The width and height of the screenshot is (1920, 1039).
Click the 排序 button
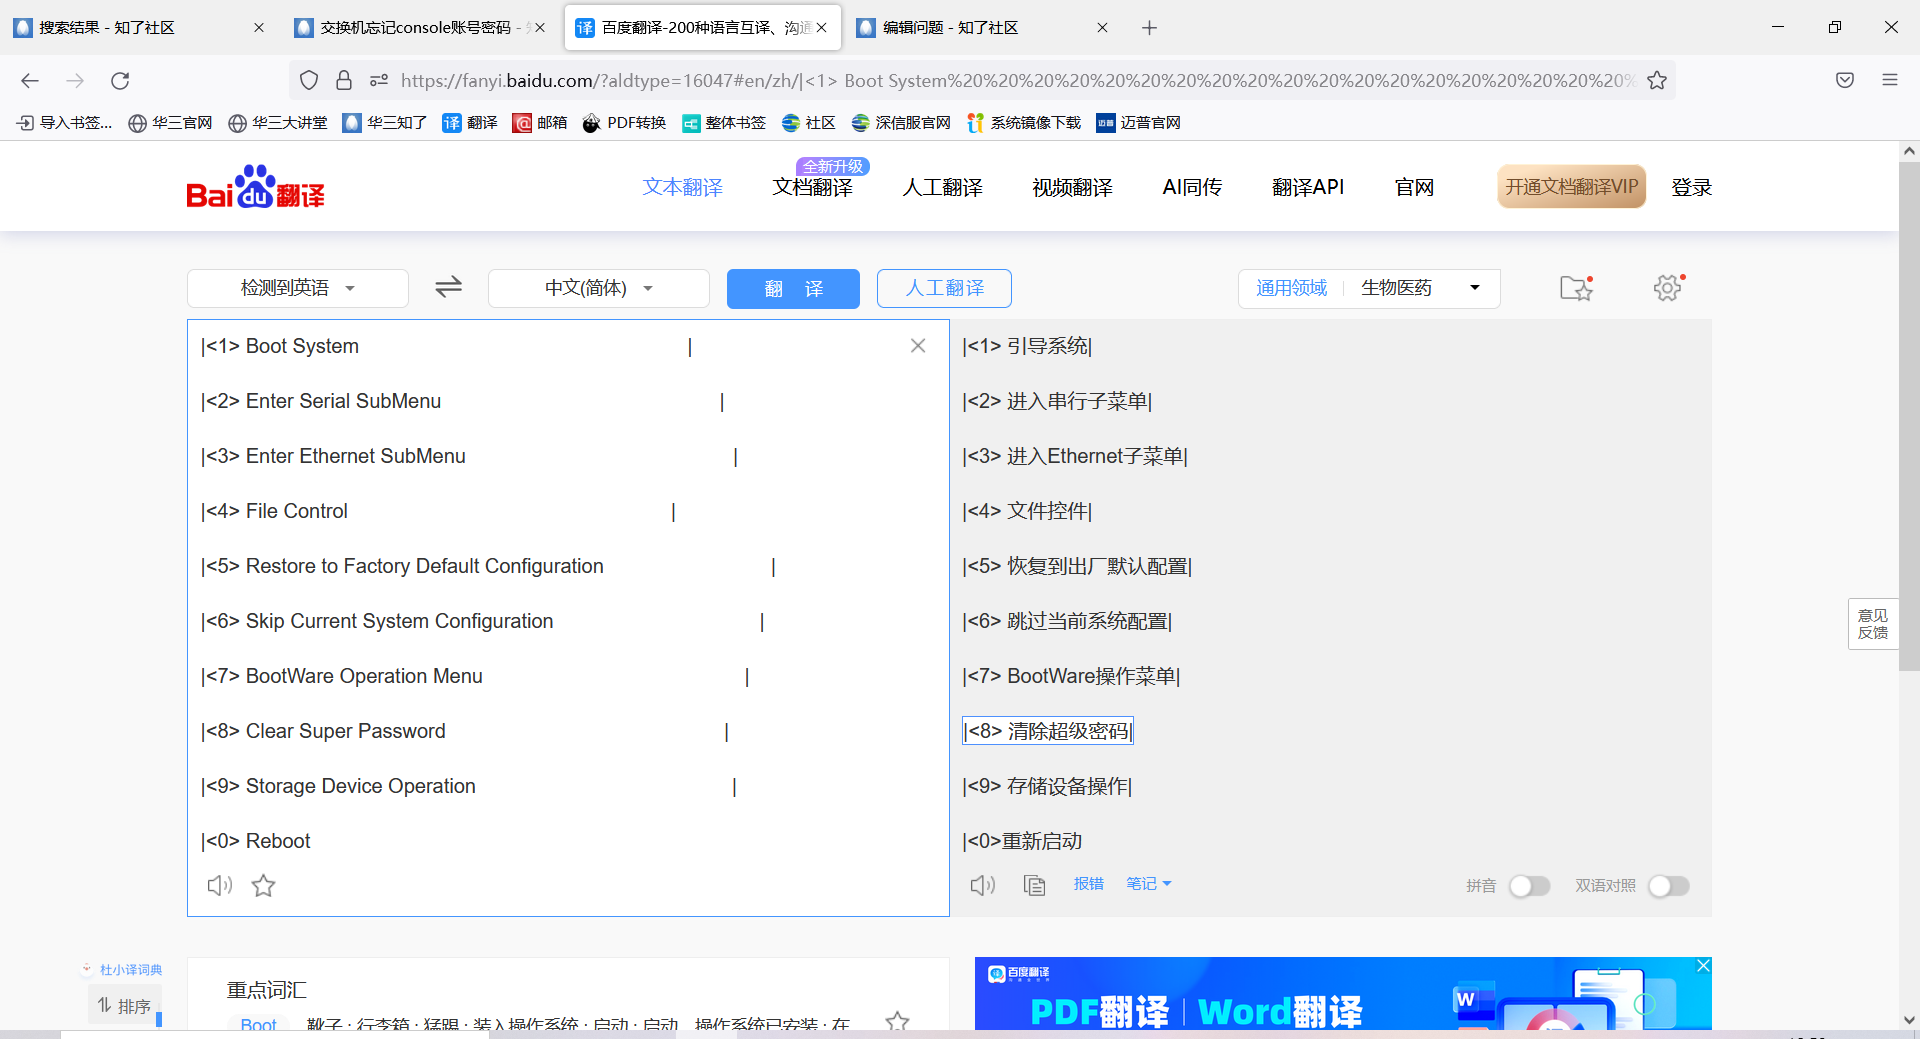pyautogui.click(x=124, y=1006)
